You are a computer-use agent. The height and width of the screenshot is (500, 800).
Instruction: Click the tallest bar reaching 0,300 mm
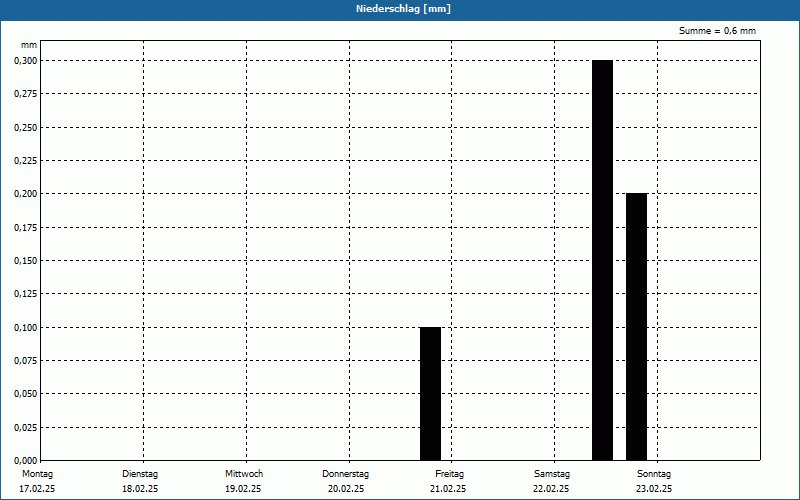tap(603, 260)
